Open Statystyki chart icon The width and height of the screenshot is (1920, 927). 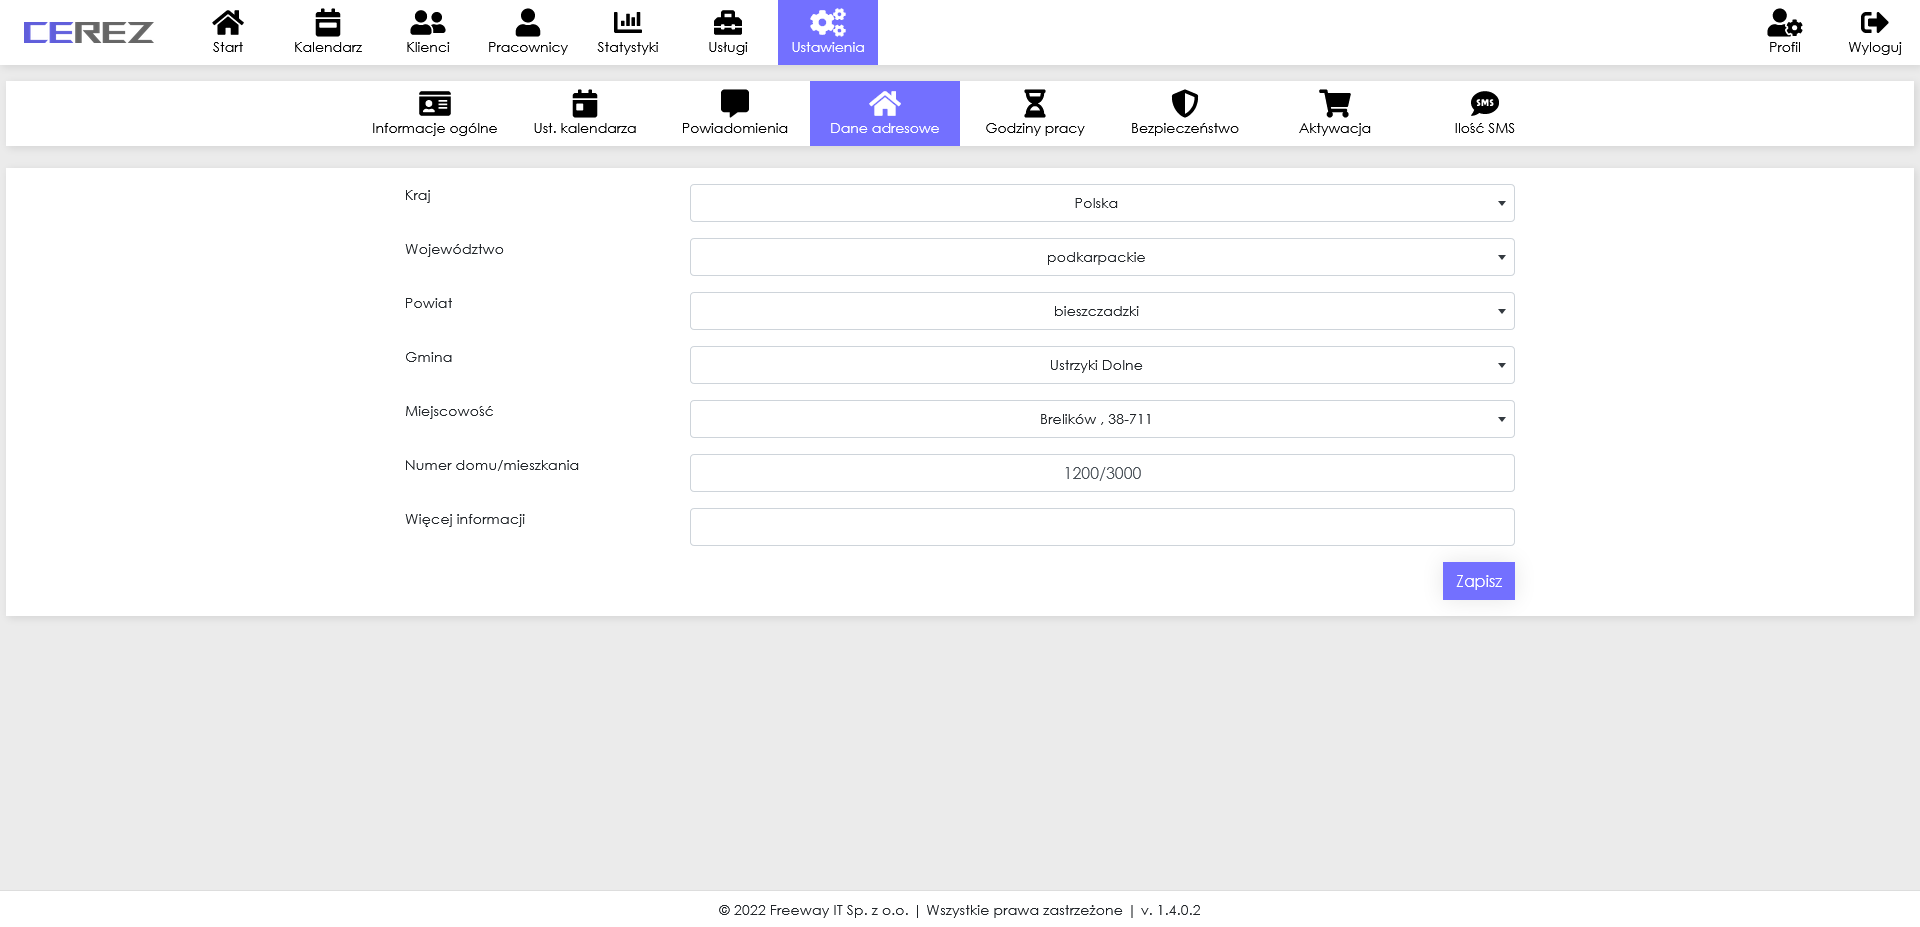point(628,22)
